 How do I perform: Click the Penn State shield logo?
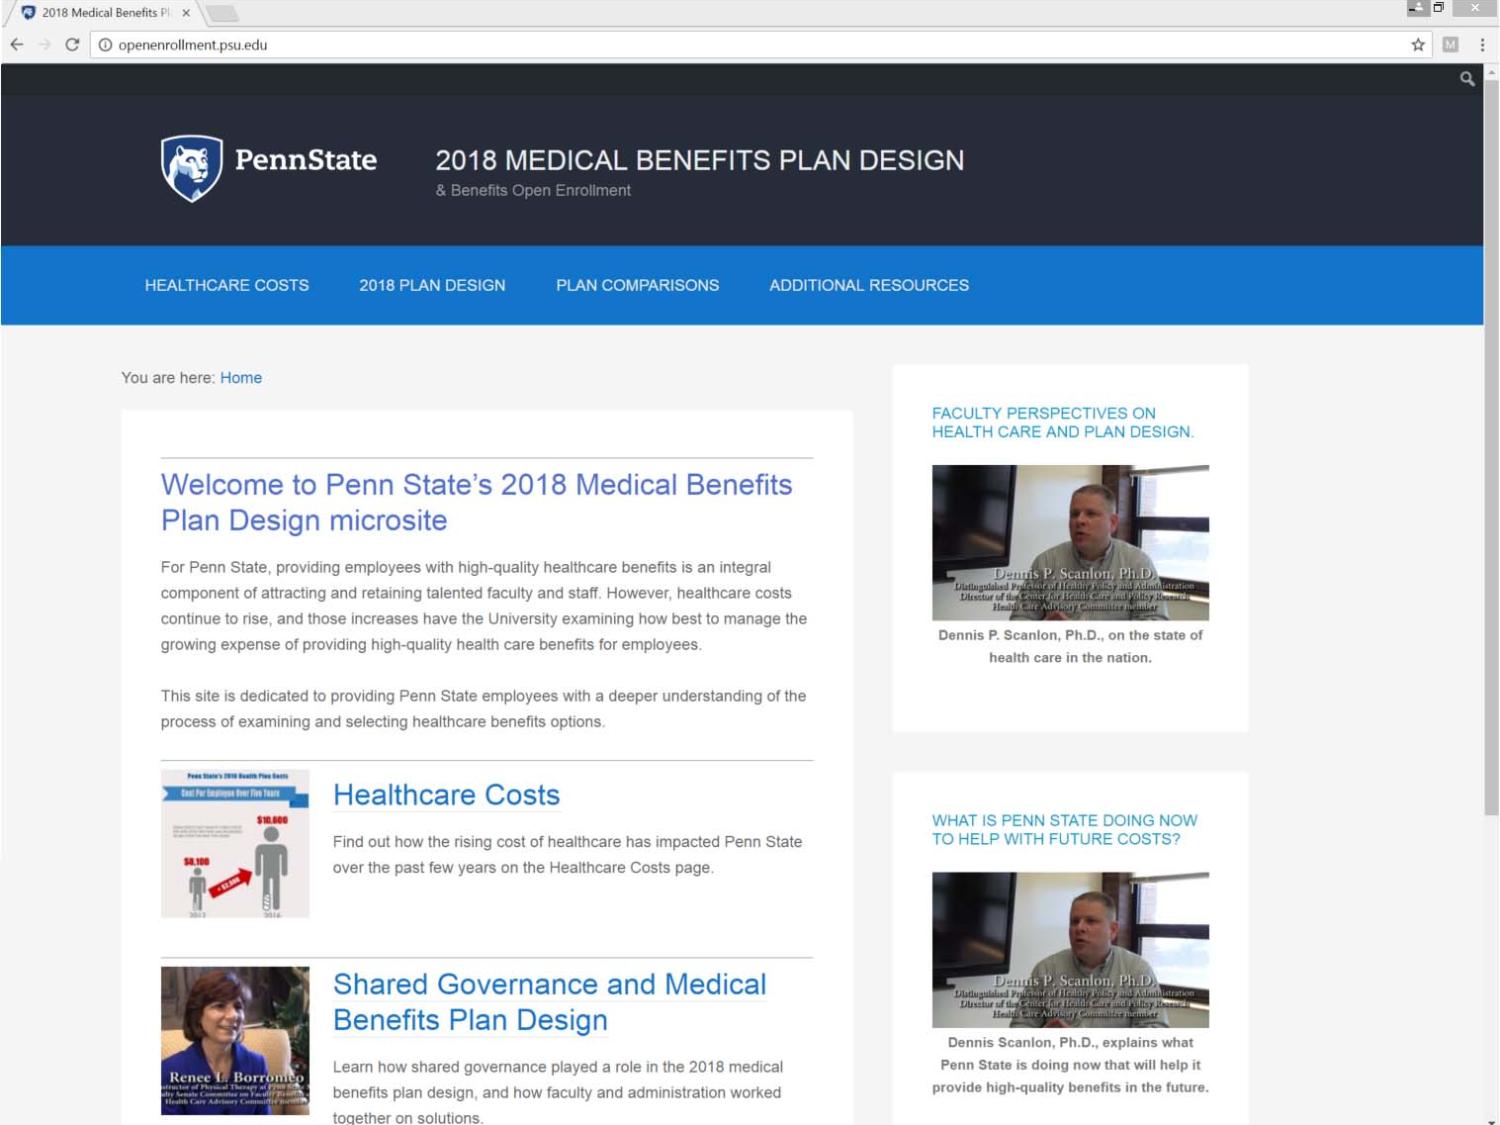tap(192, 168)
